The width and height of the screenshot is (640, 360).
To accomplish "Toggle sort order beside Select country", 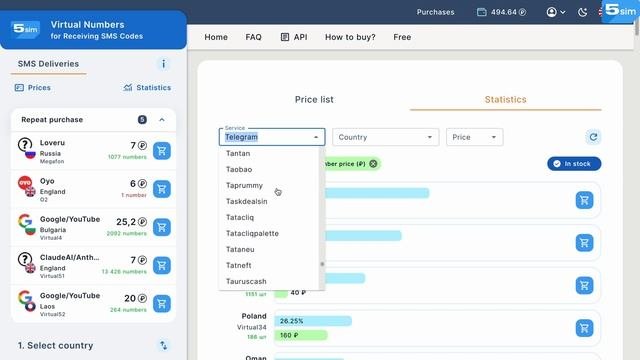I will 164,346.
